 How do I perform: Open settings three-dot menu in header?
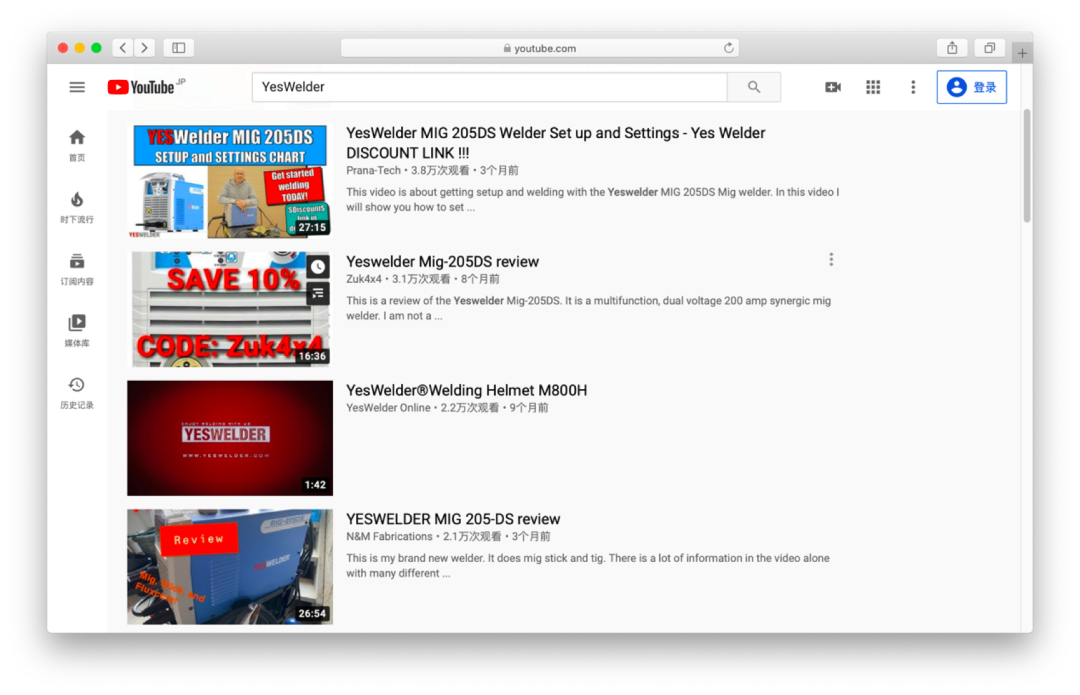[x=913, y=87]
